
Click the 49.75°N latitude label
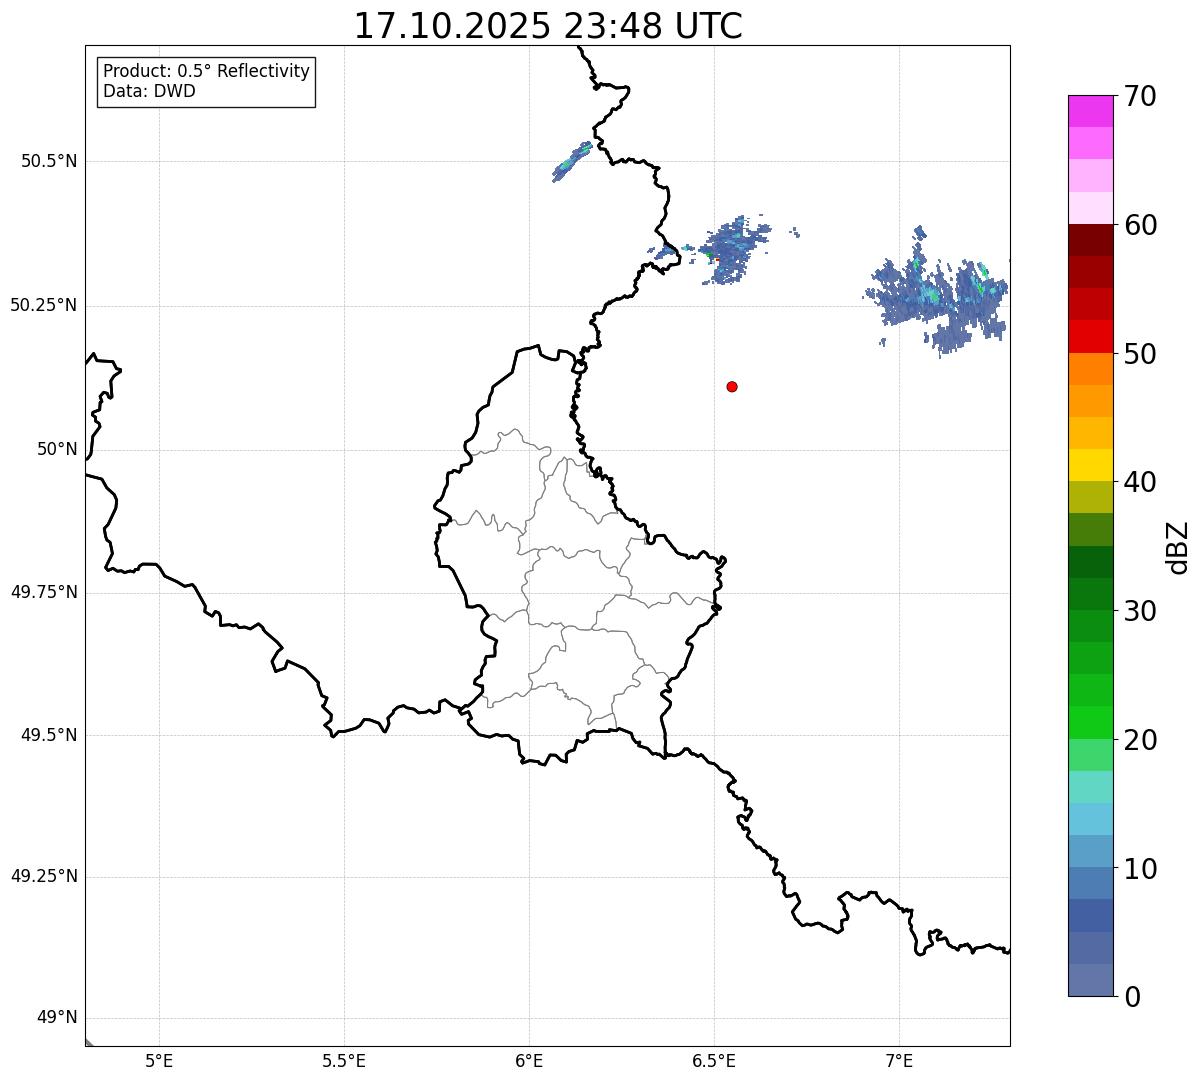pos(44,592)
